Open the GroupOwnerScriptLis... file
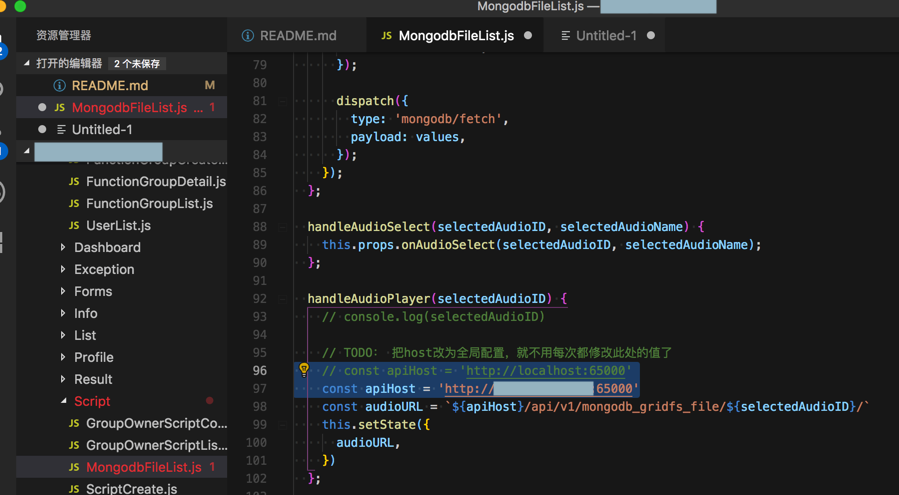This screenshot has height=495, width=899. [x=122, y=445]
